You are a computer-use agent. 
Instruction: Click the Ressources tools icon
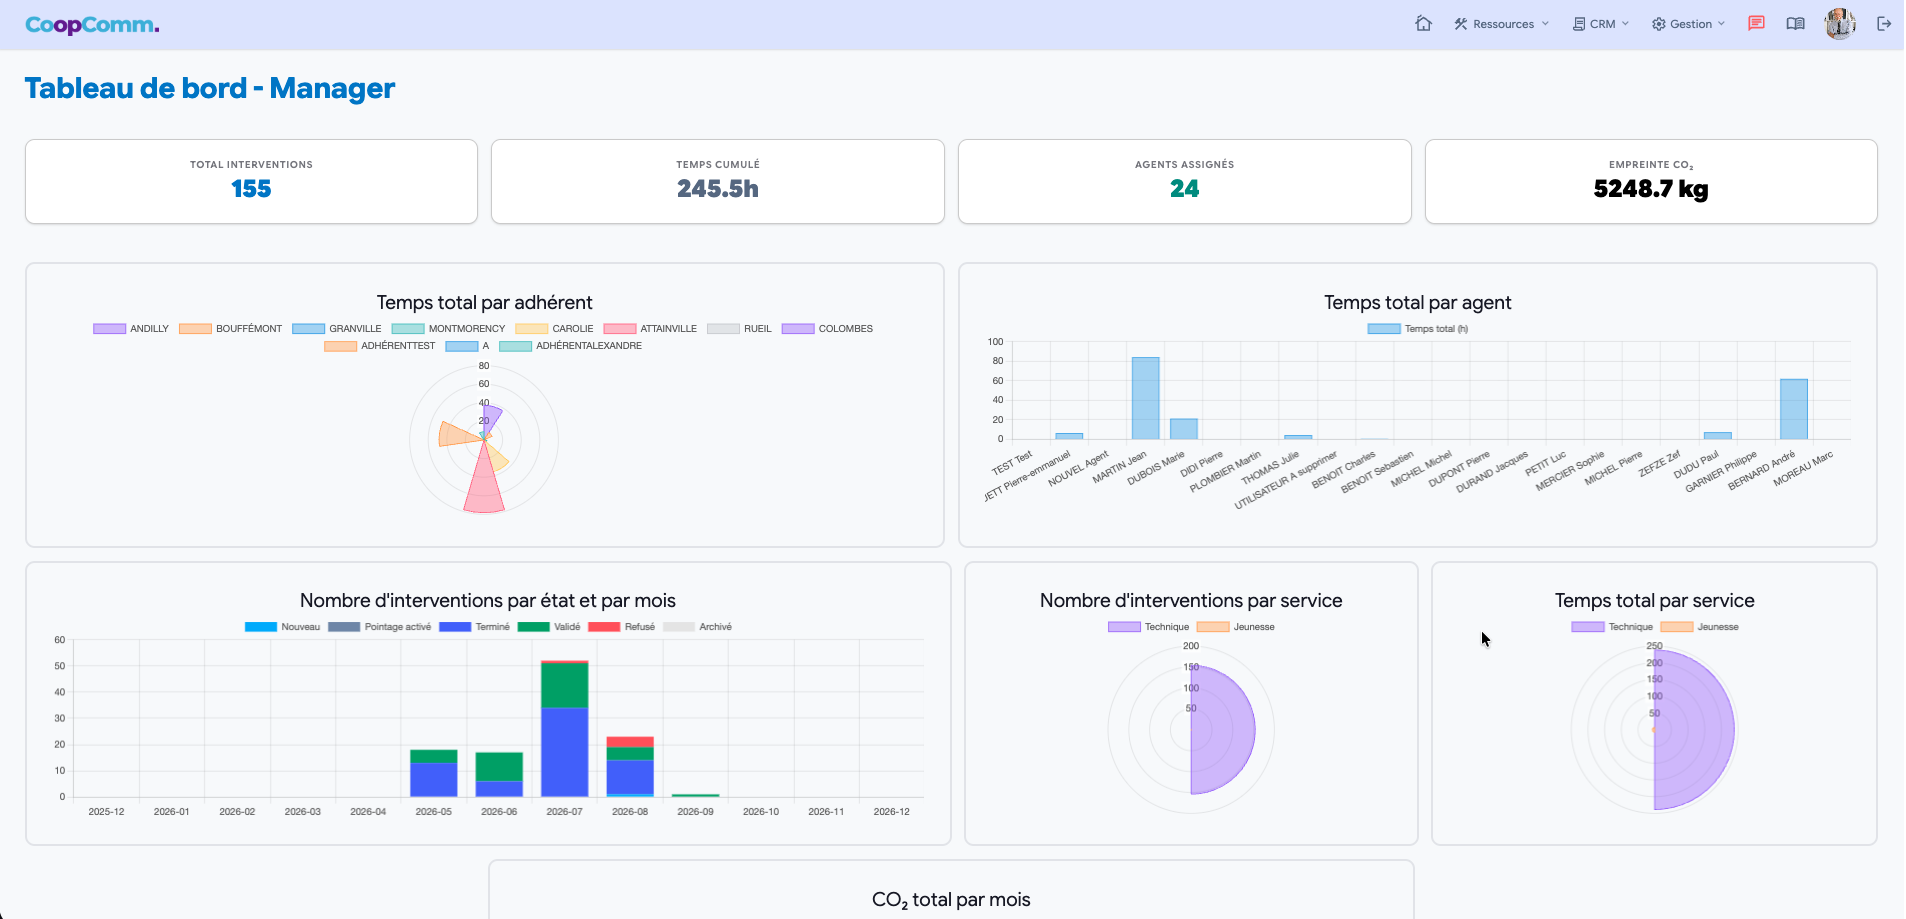[1460, 24]
